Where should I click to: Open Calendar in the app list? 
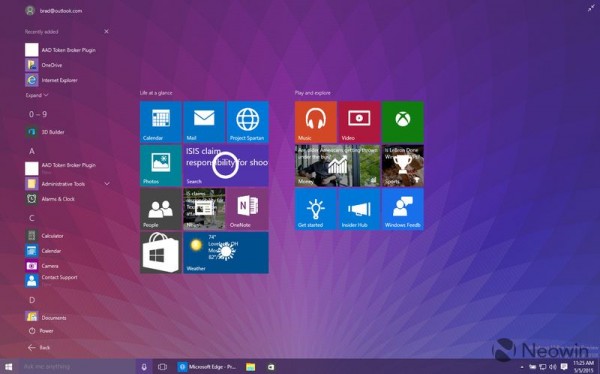click(43, 251)
